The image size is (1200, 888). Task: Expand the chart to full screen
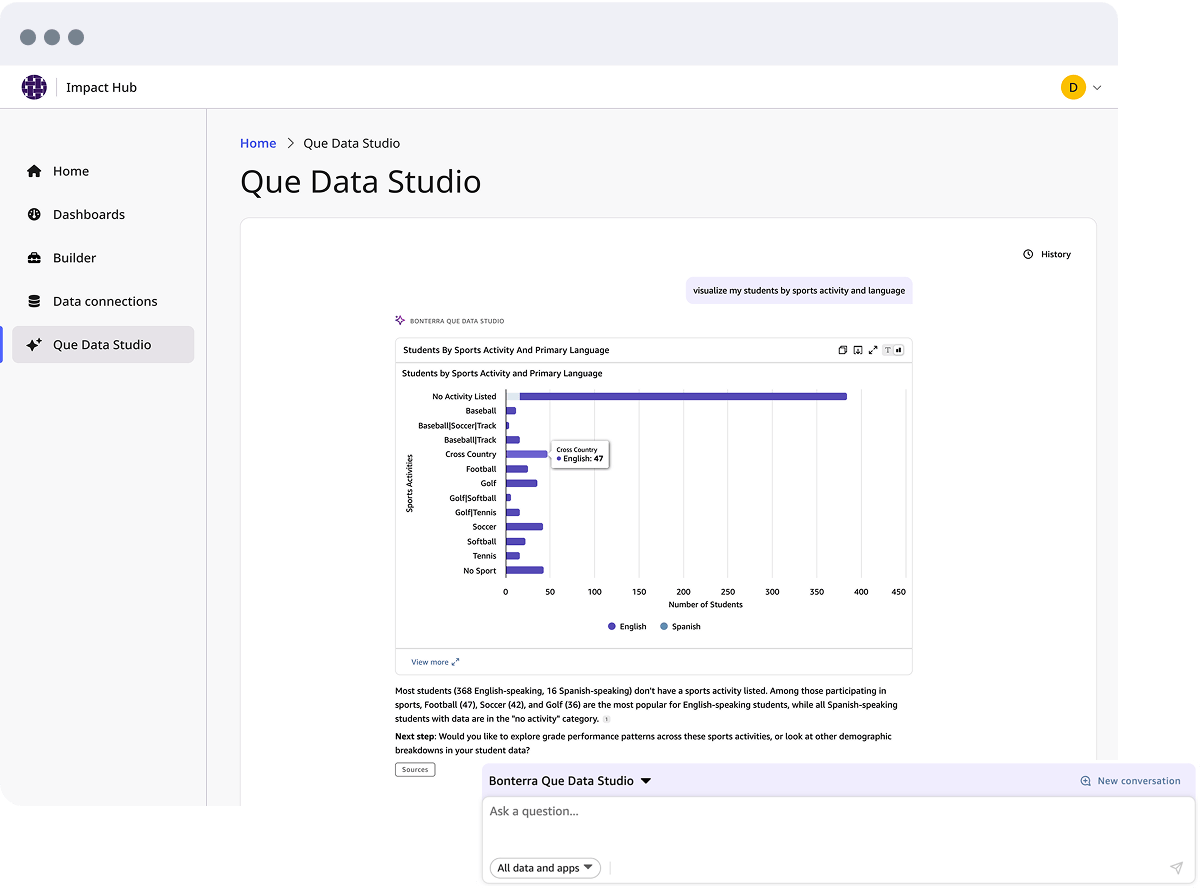[873, 350]
